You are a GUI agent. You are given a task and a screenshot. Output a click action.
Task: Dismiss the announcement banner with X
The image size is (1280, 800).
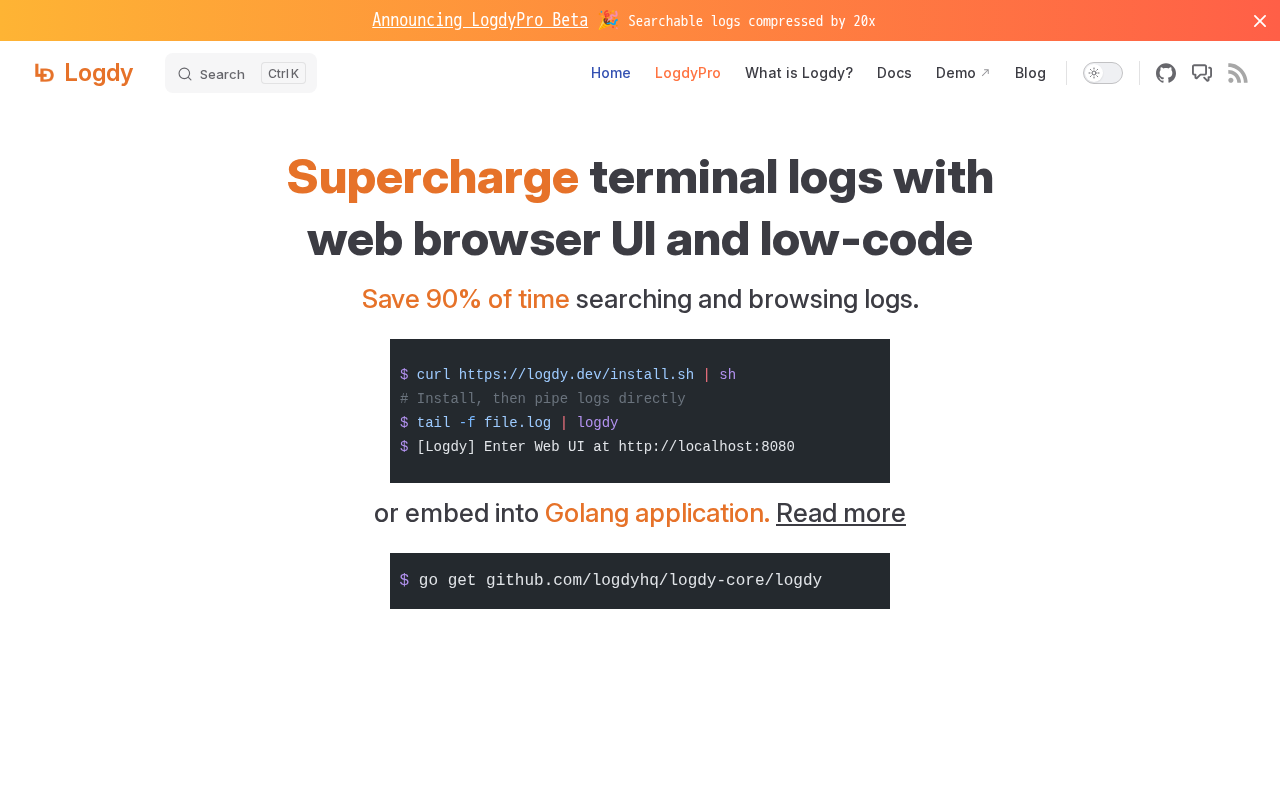pyautogui.click(x=1260, y=21)
